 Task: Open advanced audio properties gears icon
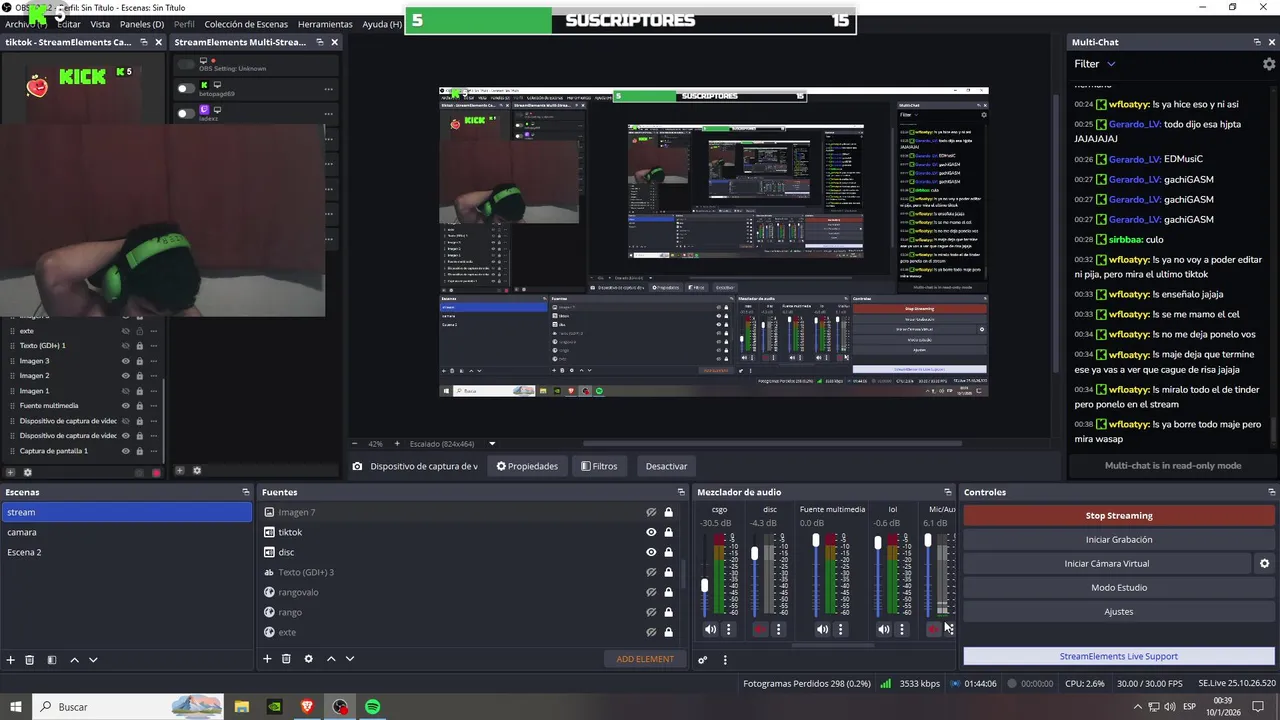coord(703,659)
